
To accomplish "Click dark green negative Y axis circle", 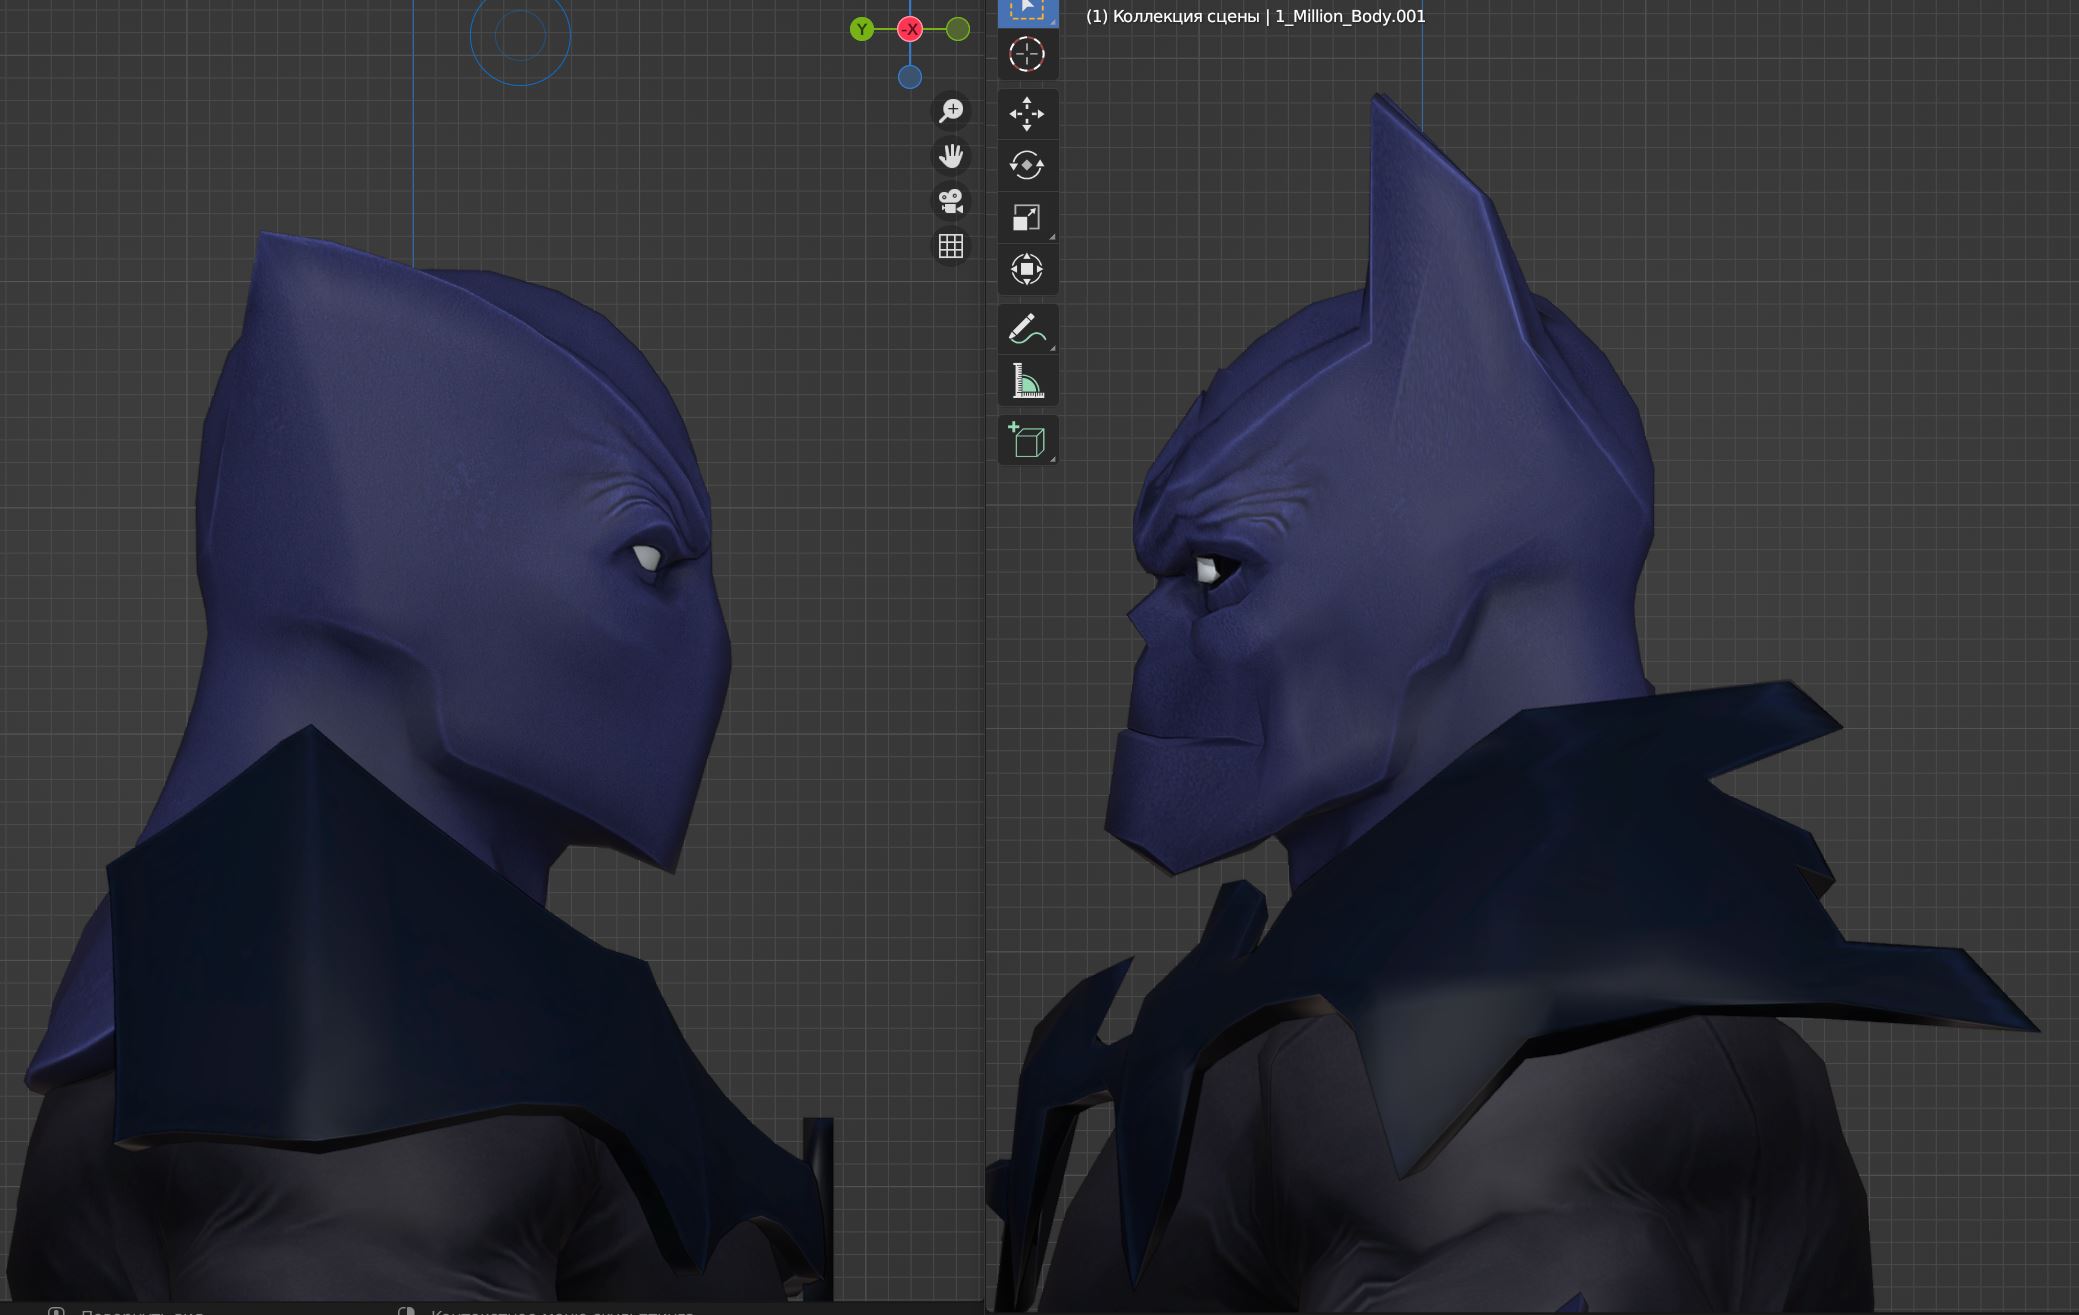I will click(x=958, y=29).
